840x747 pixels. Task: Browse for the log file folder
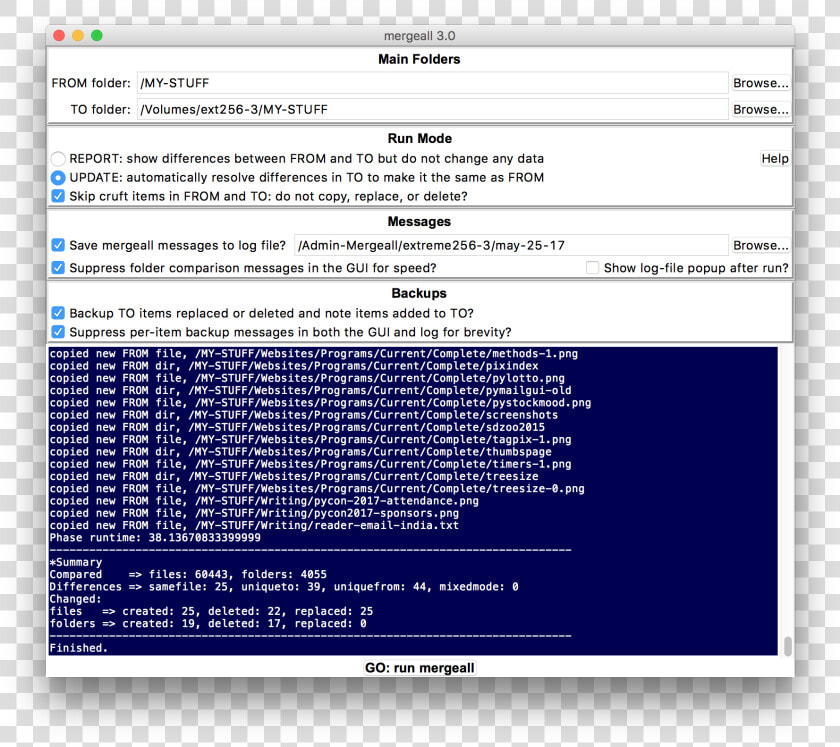pyautogui.click(x=760, y=245)
